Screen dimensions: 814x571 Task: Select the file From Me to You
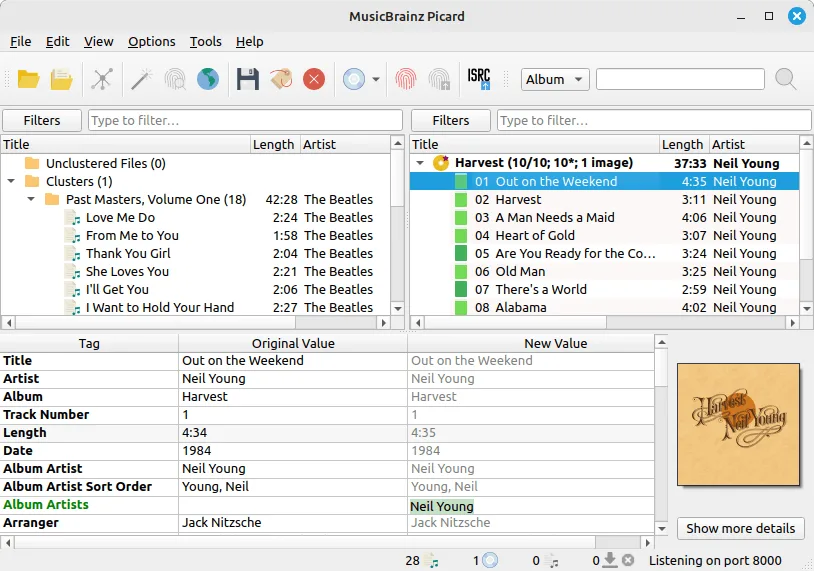click(x=196, y=236)
